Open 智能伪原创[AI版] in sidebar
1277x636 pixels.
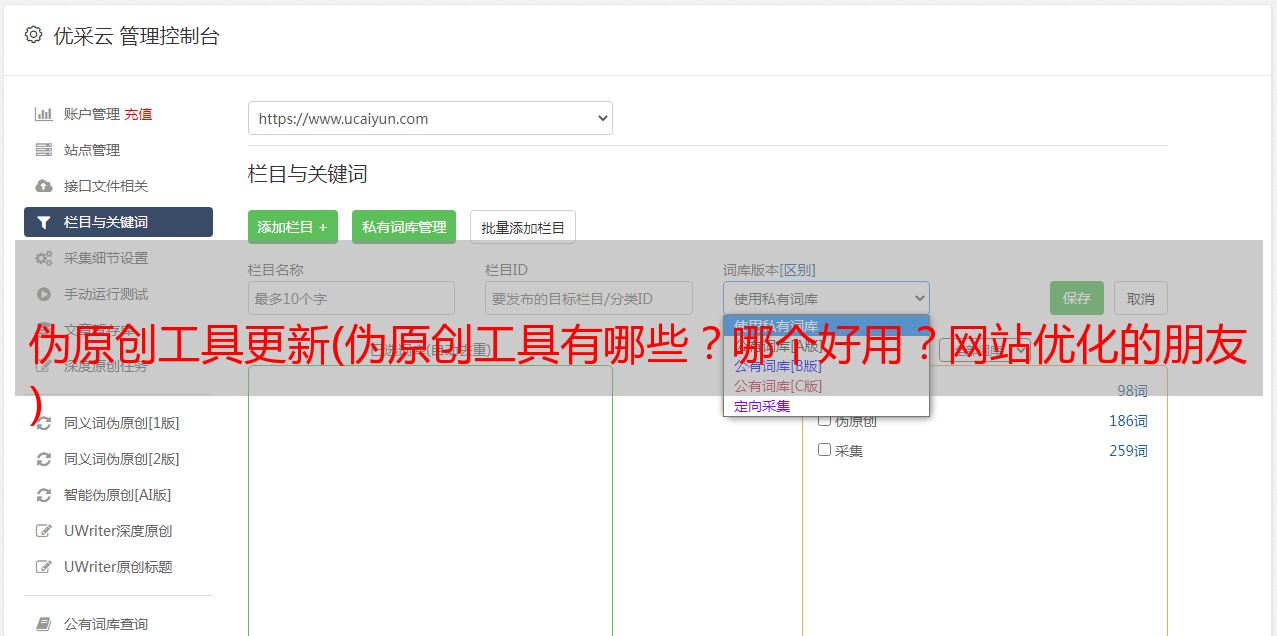point(118,495)
